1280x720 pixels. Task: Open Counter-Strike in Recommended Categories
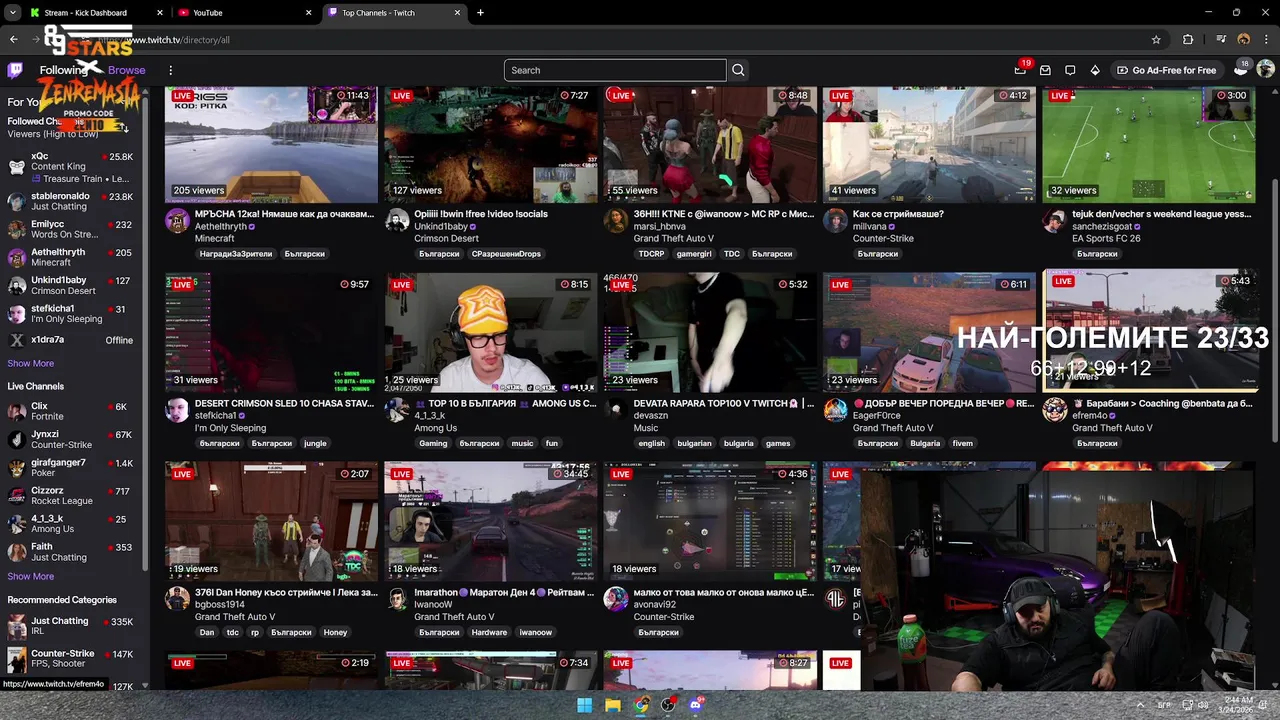[75, 658]
